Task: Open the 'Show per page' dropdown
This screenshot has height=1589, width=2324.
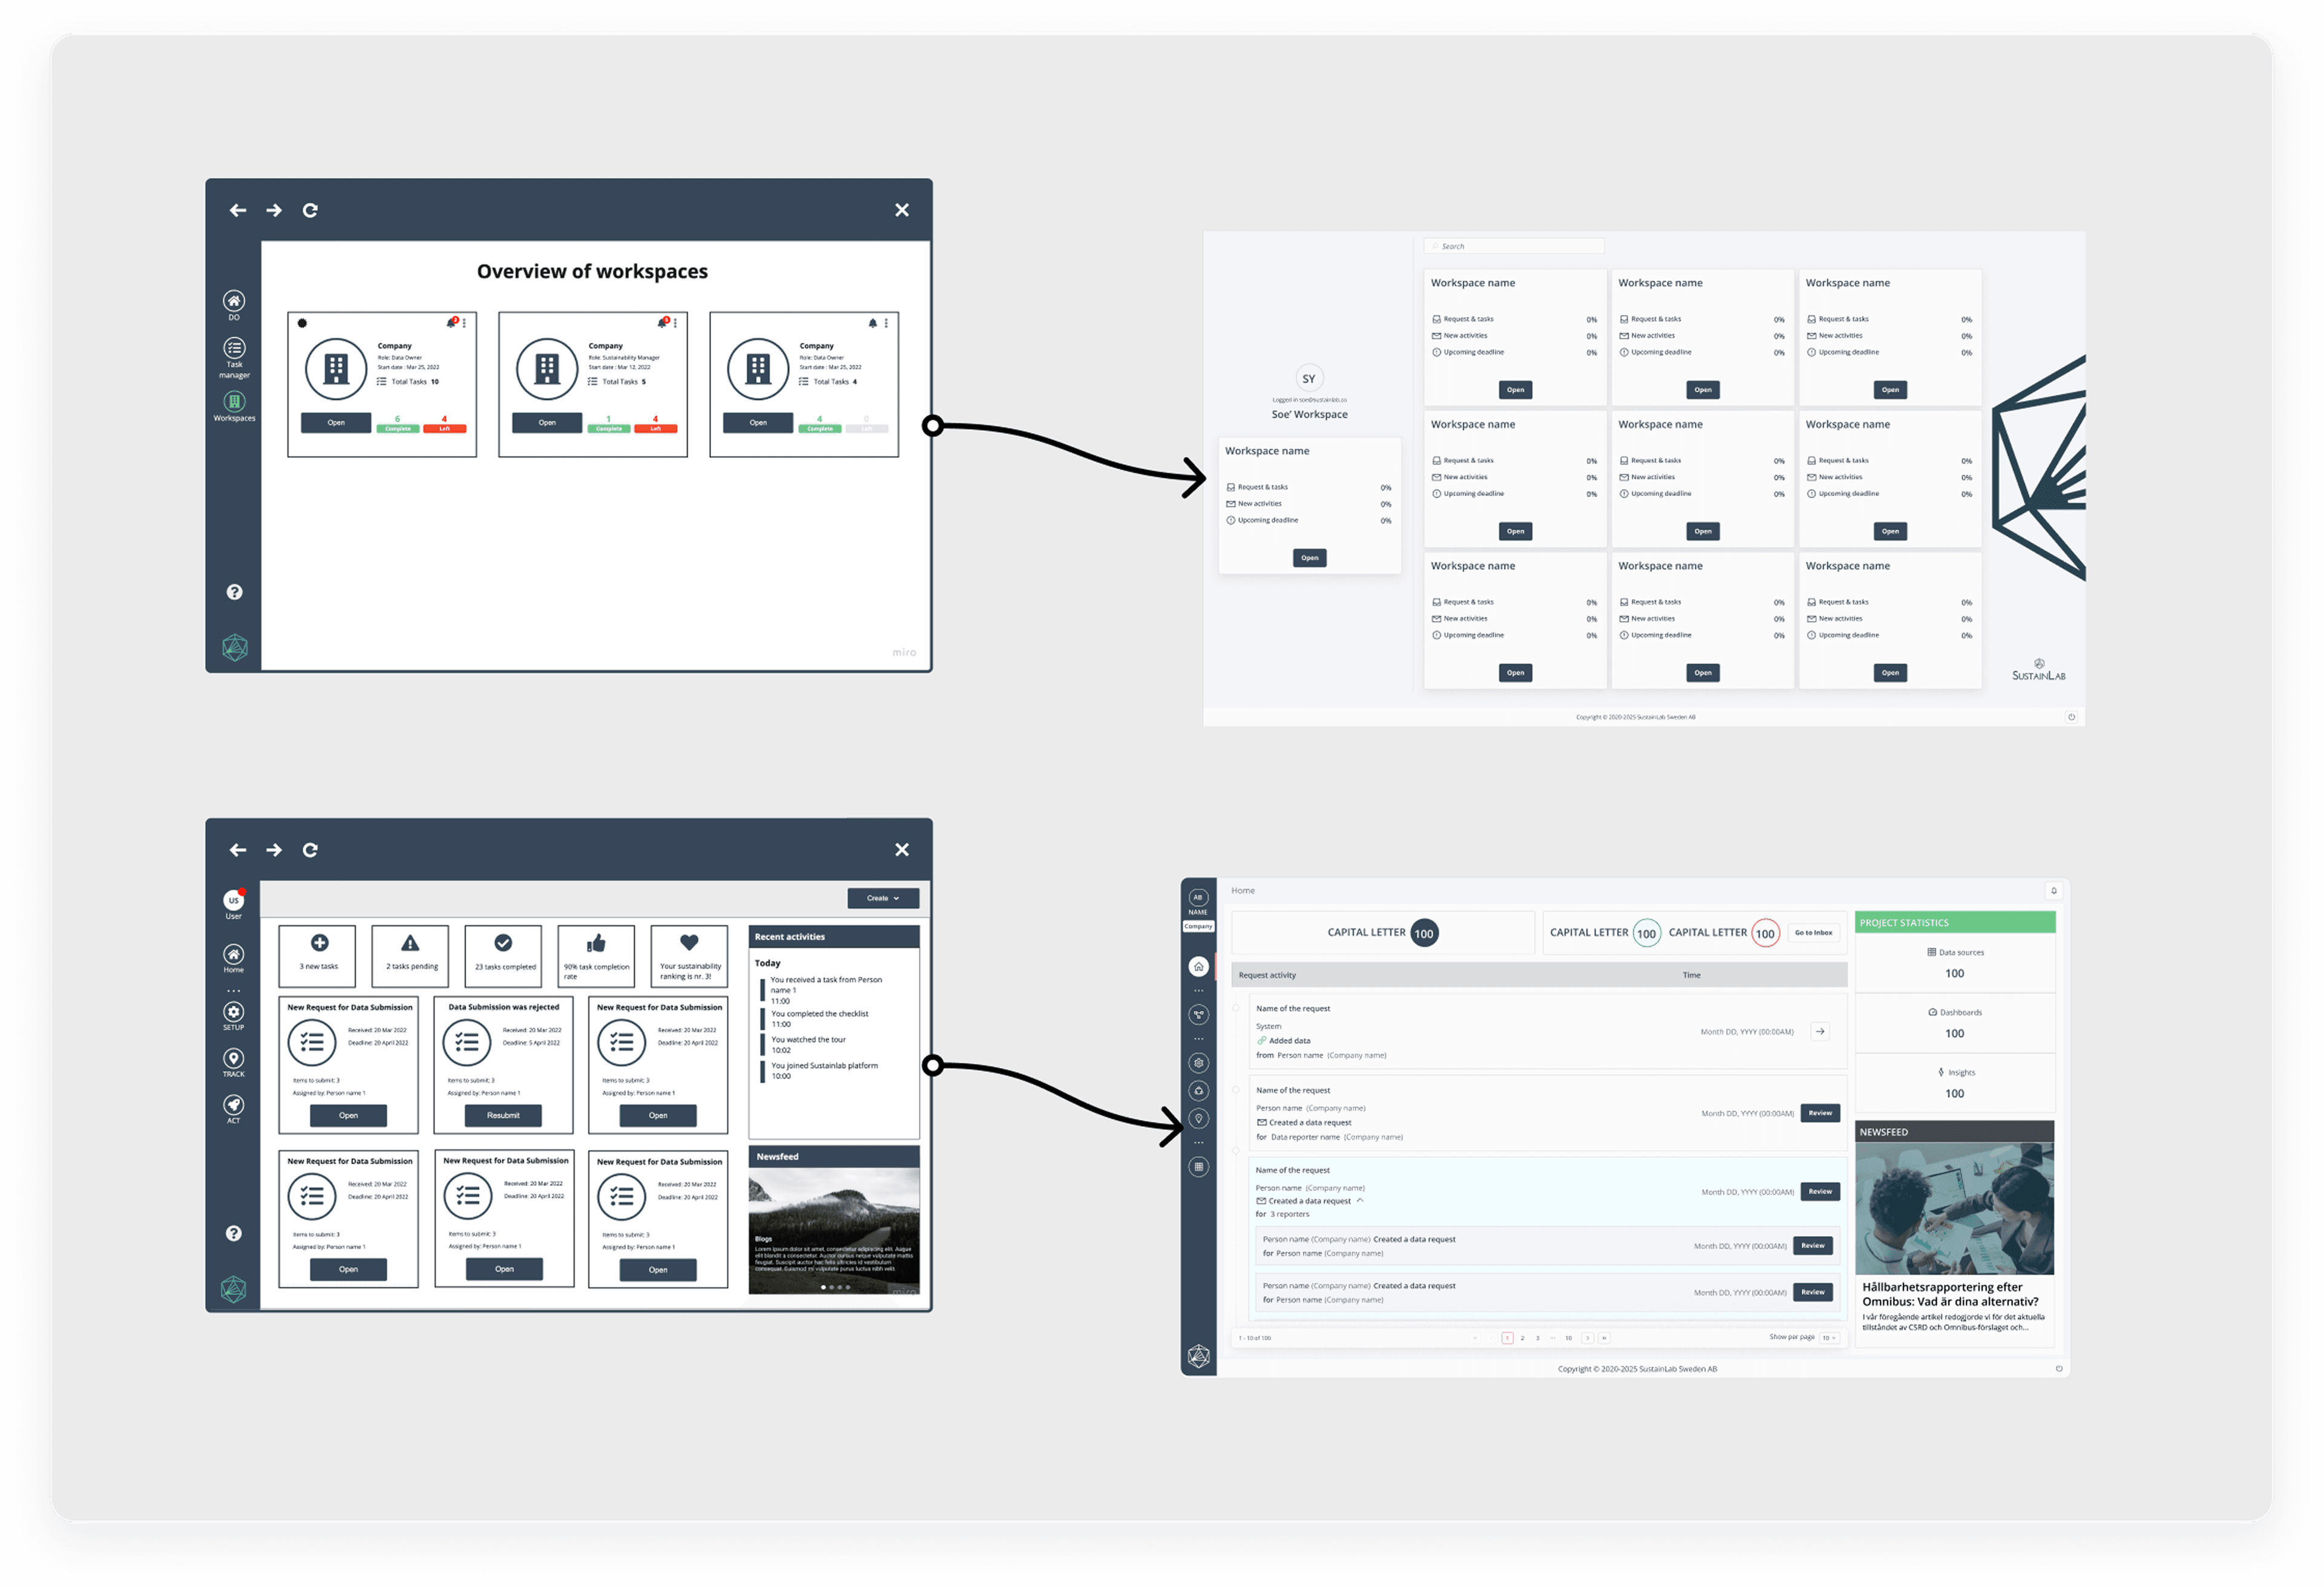Action: [x=1828, y=1337]
